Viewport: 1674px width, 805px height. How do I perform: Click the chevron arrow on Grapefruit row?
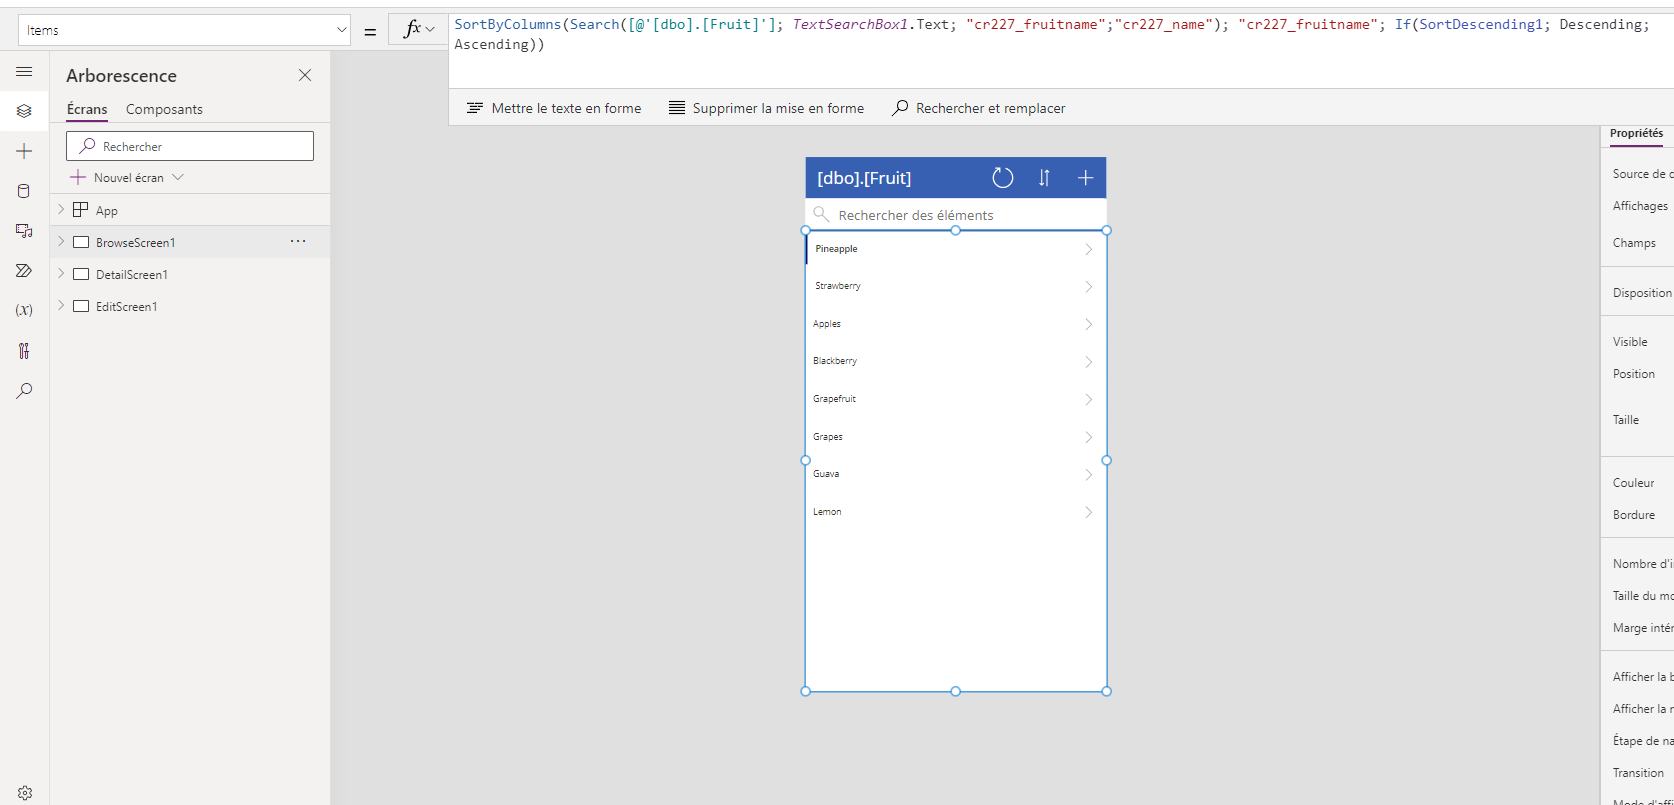click(1089, 399)
